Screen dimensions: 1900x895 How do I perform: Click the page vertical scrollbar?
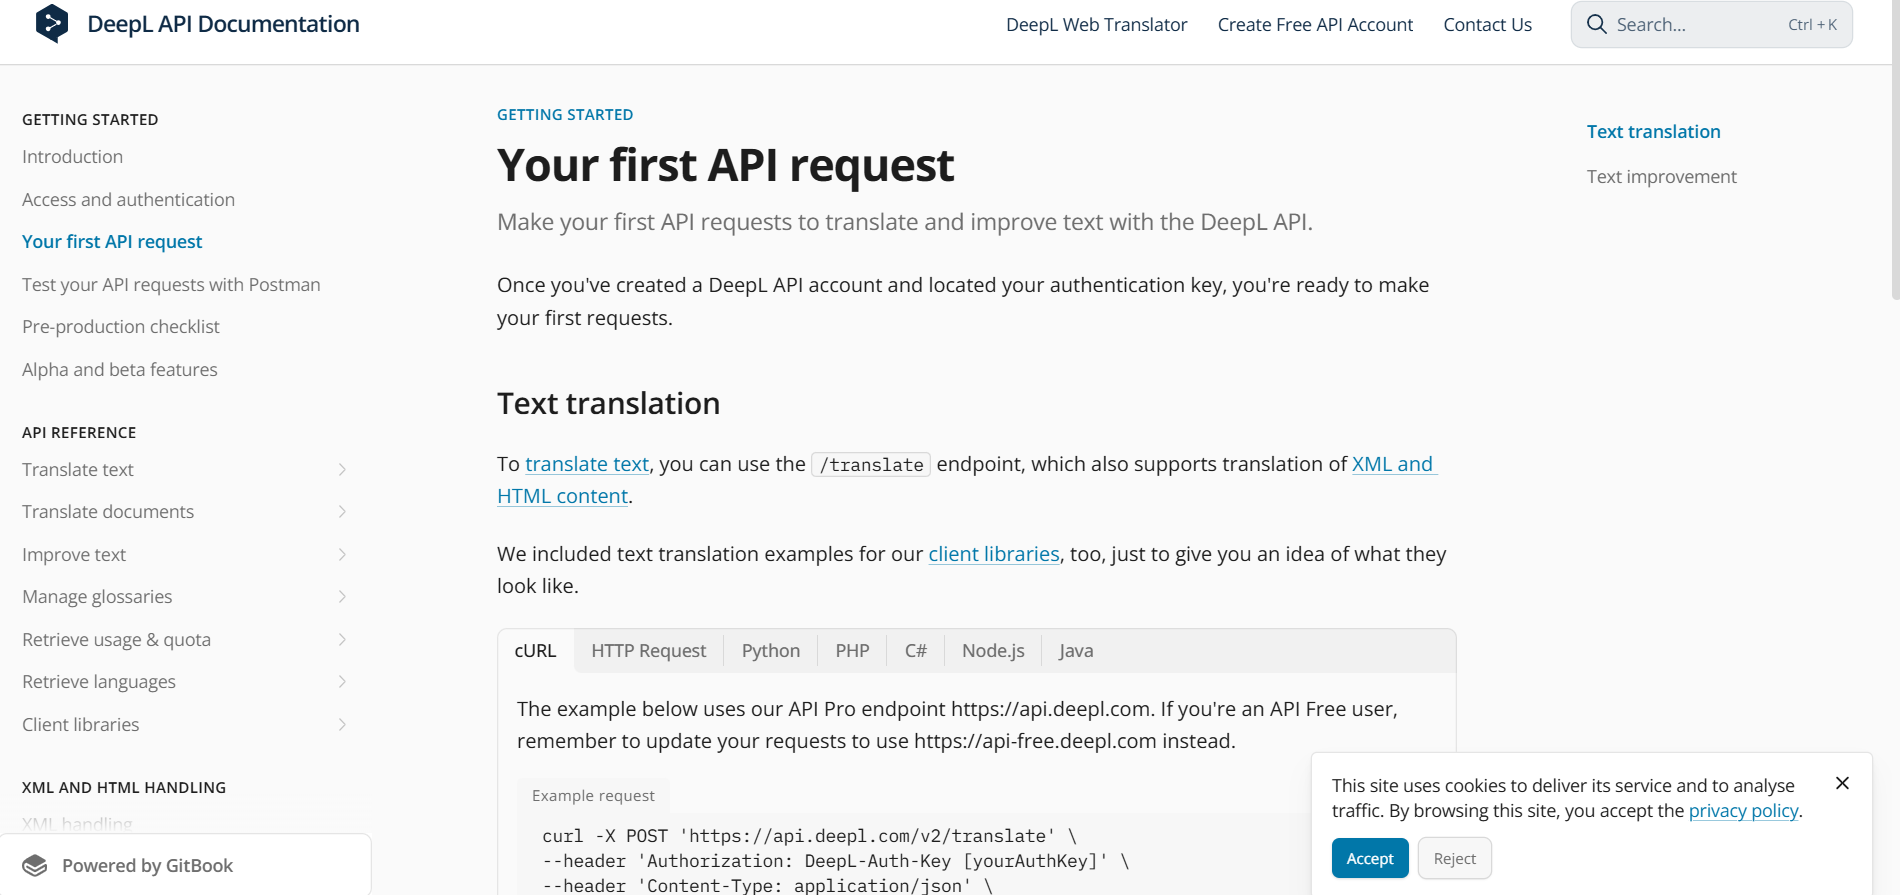[x=1895, y=150]
